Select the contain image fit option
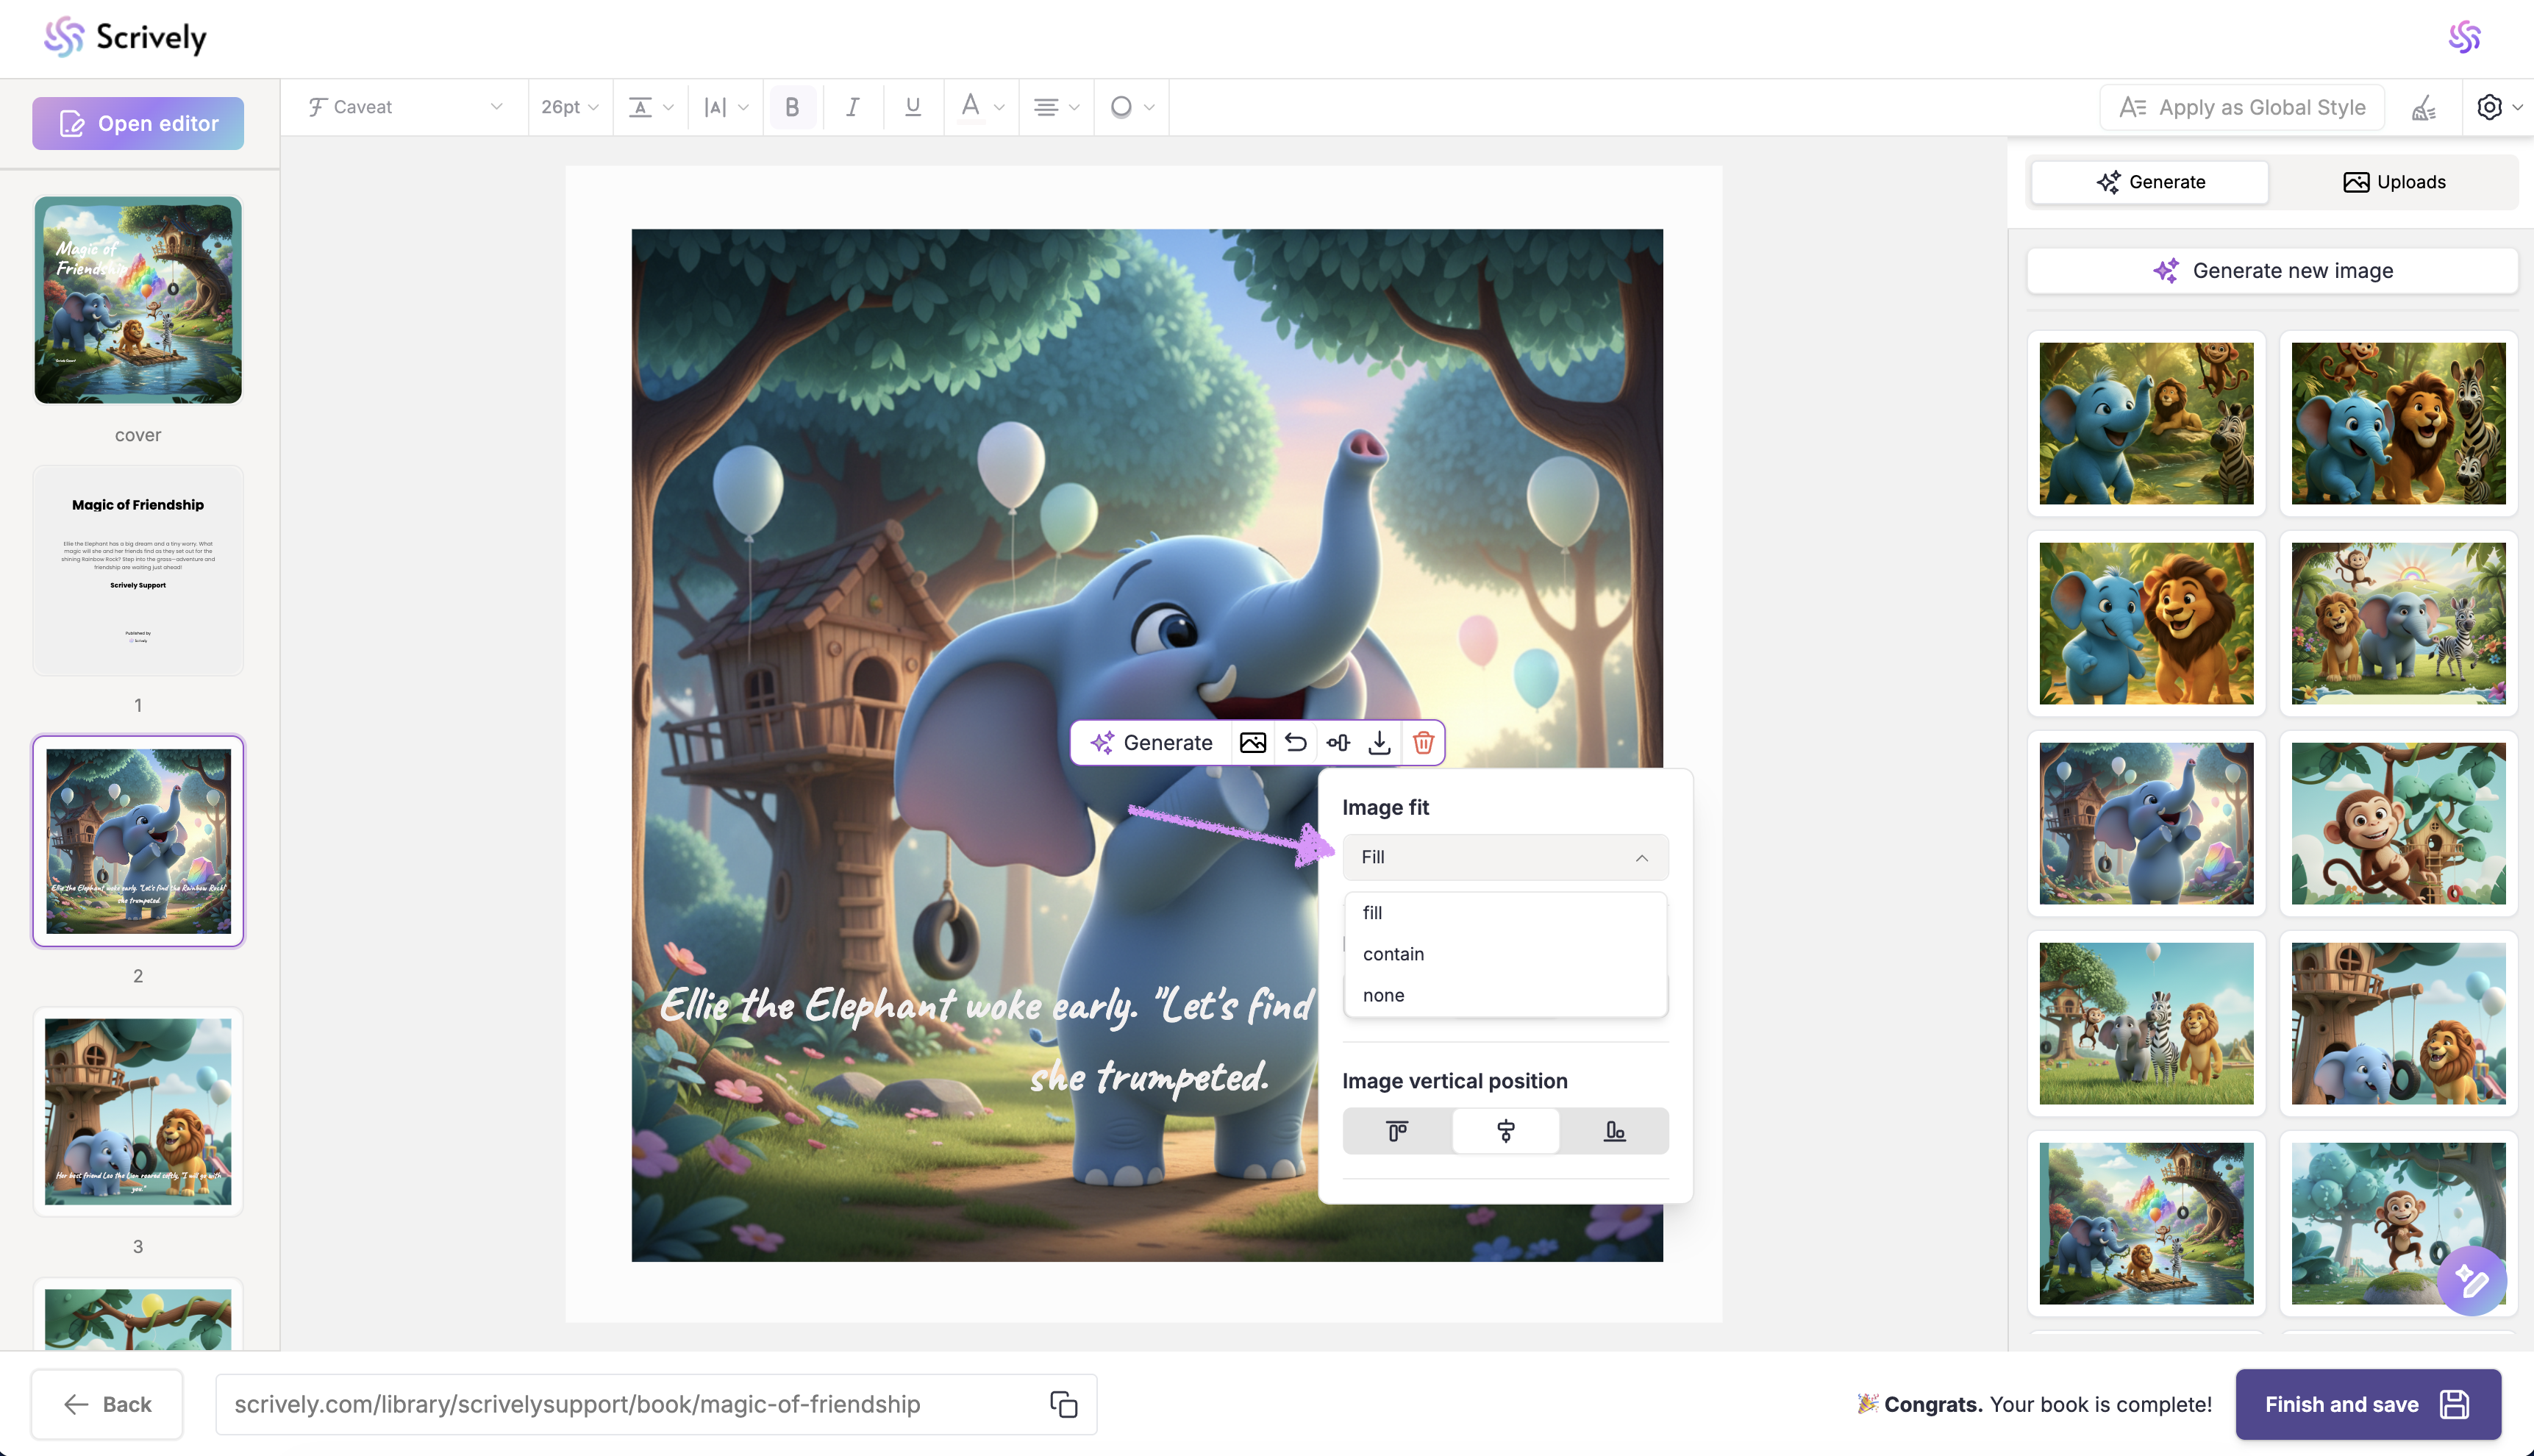Image resolution: width=2534 pixels, height=1456 pixels. click(x=1393, y=954)
